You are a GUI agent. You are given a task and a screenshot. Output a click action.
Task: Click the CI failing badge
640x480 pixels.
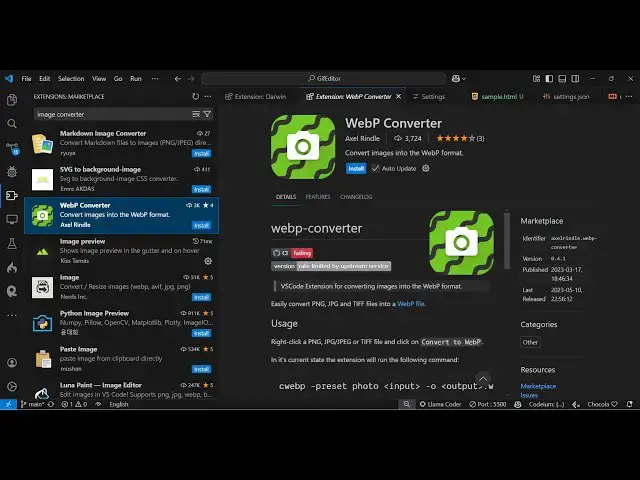(x=292, y=253)
